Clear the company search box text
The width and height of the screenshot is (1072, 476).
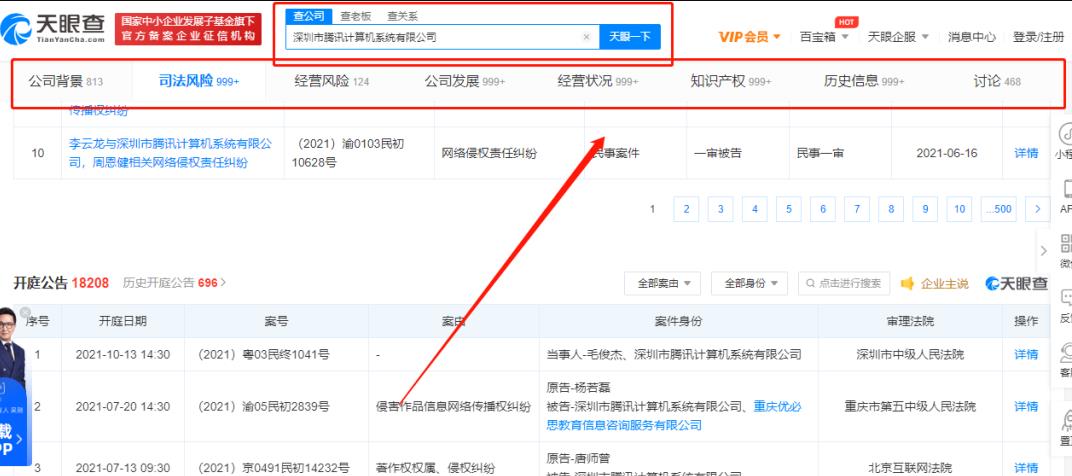coord(586,37)
